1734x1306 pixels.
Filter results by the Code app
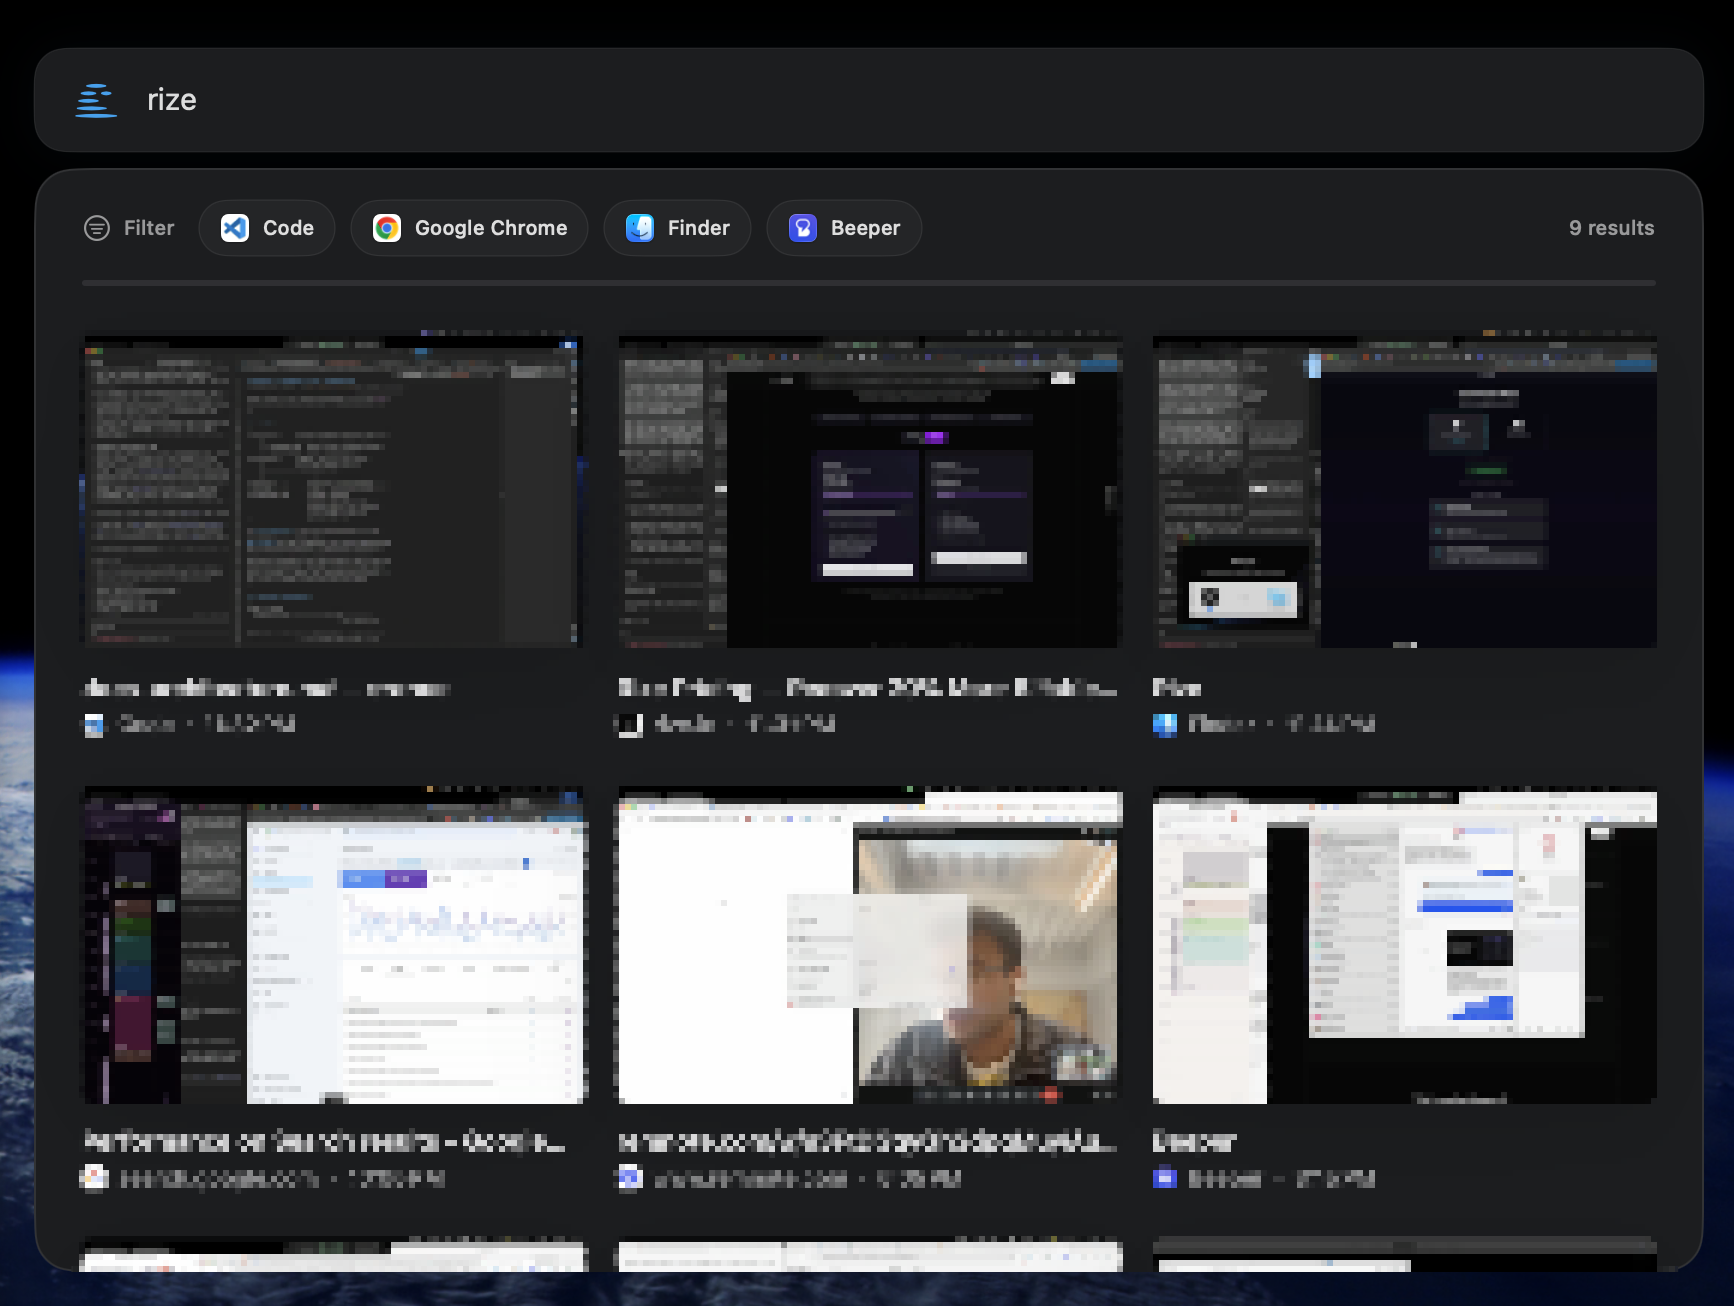tap(267, 228)
